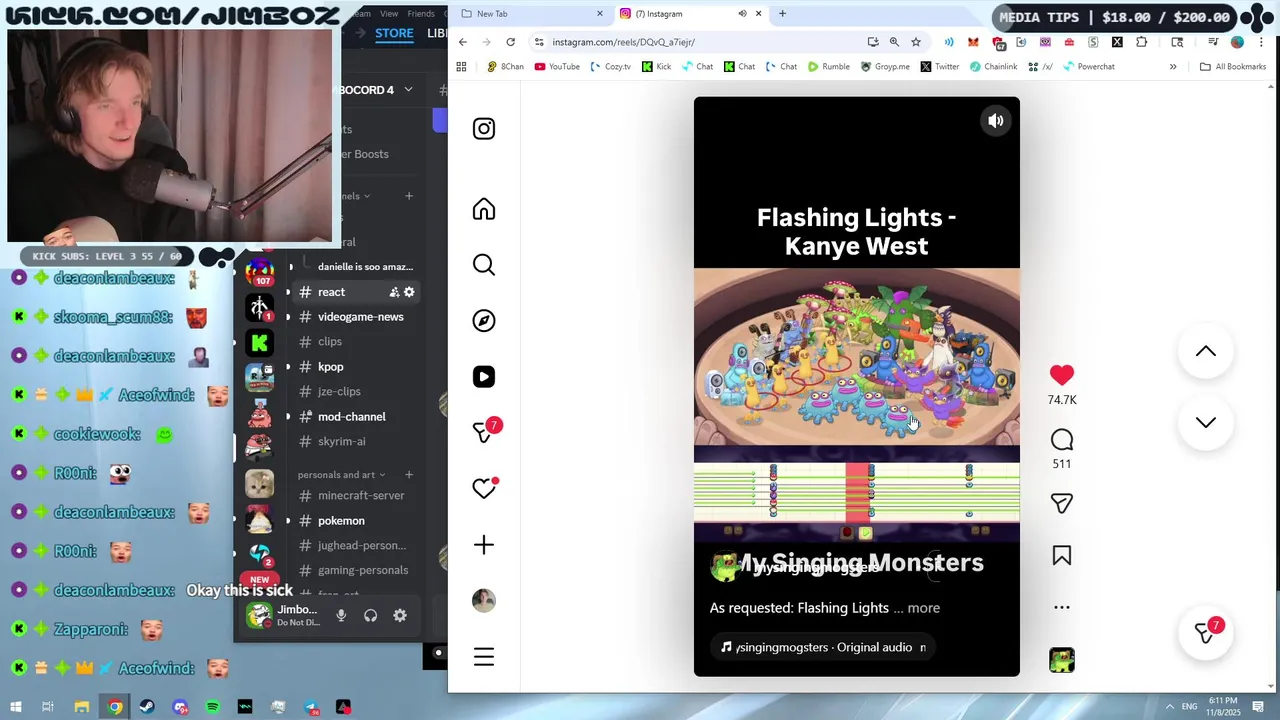Open the mod-channel in Discord
The width and height of the screenshot is (1280, 720).
(x=350, y=417)
